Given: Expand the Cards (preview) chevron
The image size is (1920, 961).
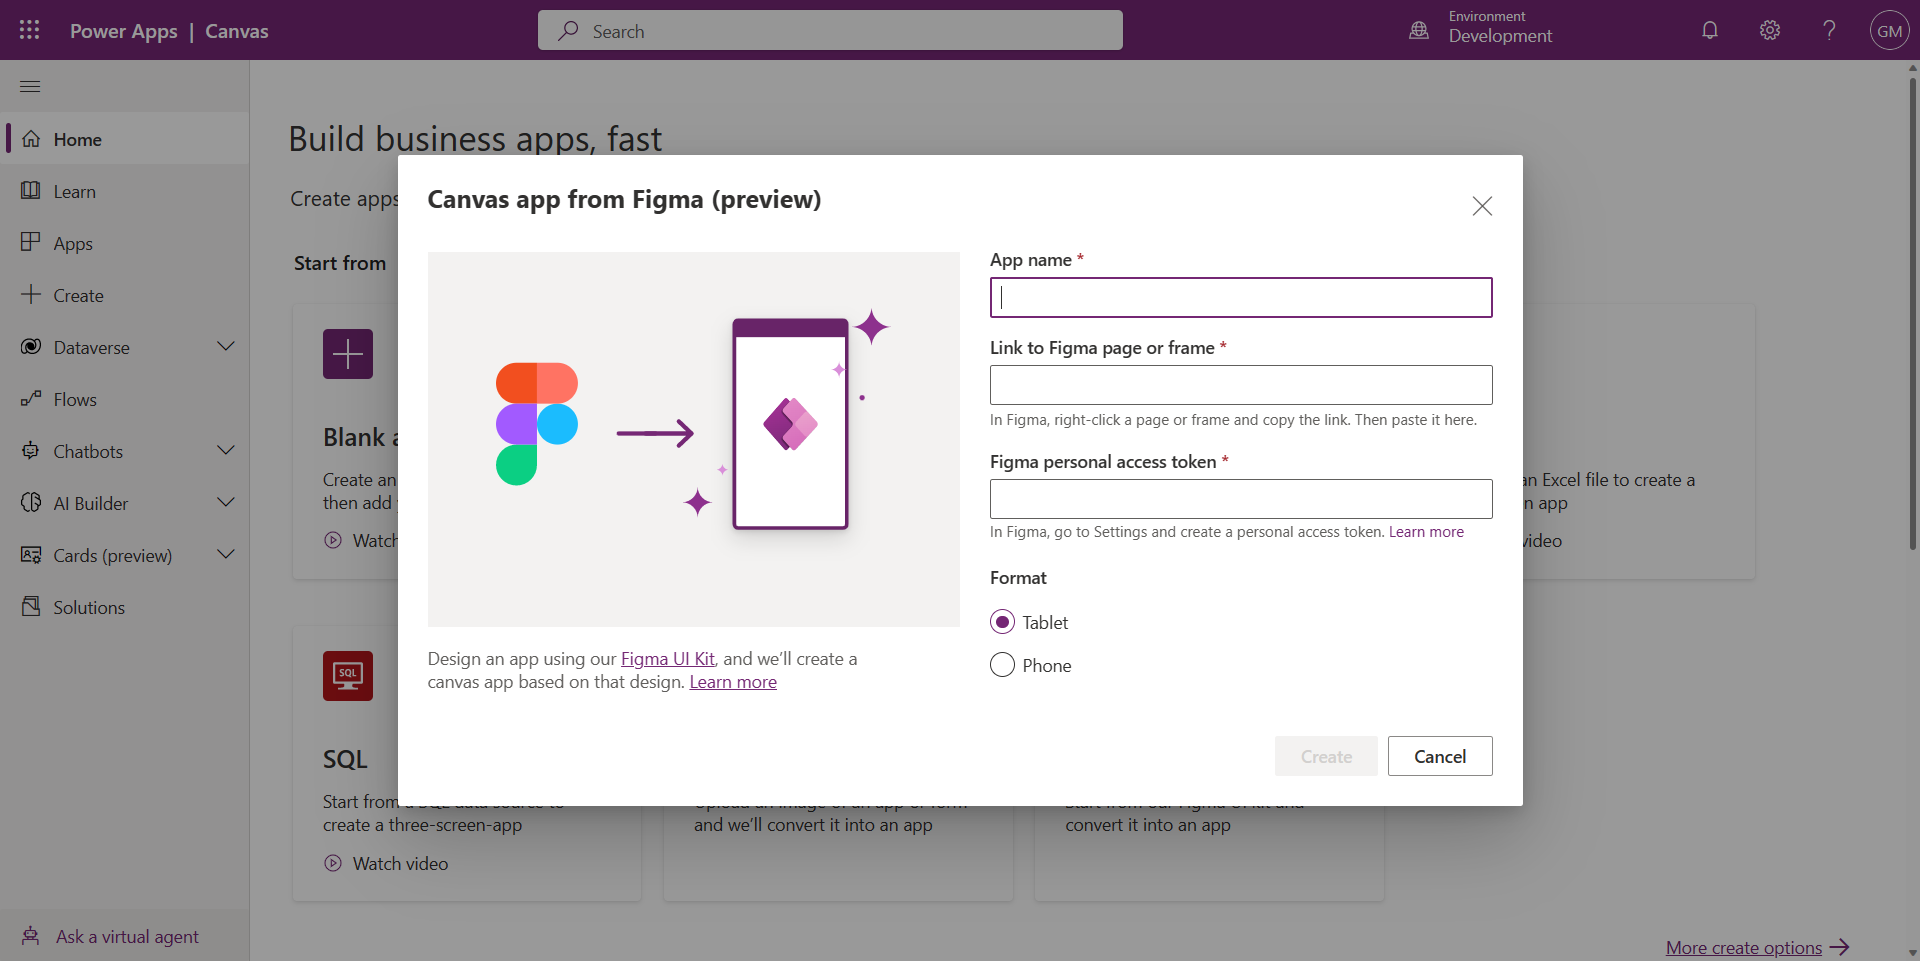Looking at the screenshot, I should (226, 554).
